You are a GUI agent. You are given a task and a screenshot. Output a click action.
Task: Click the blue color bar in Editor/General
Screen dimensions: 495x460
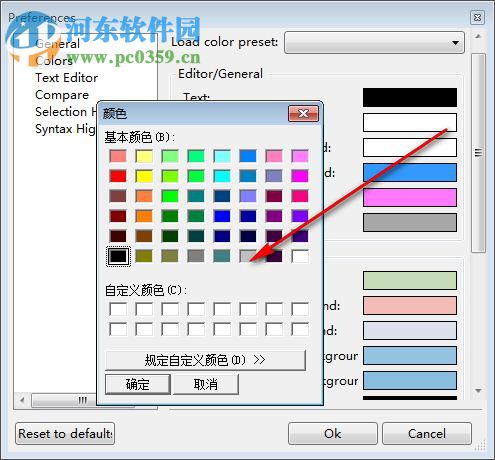[x=410, y=172]
